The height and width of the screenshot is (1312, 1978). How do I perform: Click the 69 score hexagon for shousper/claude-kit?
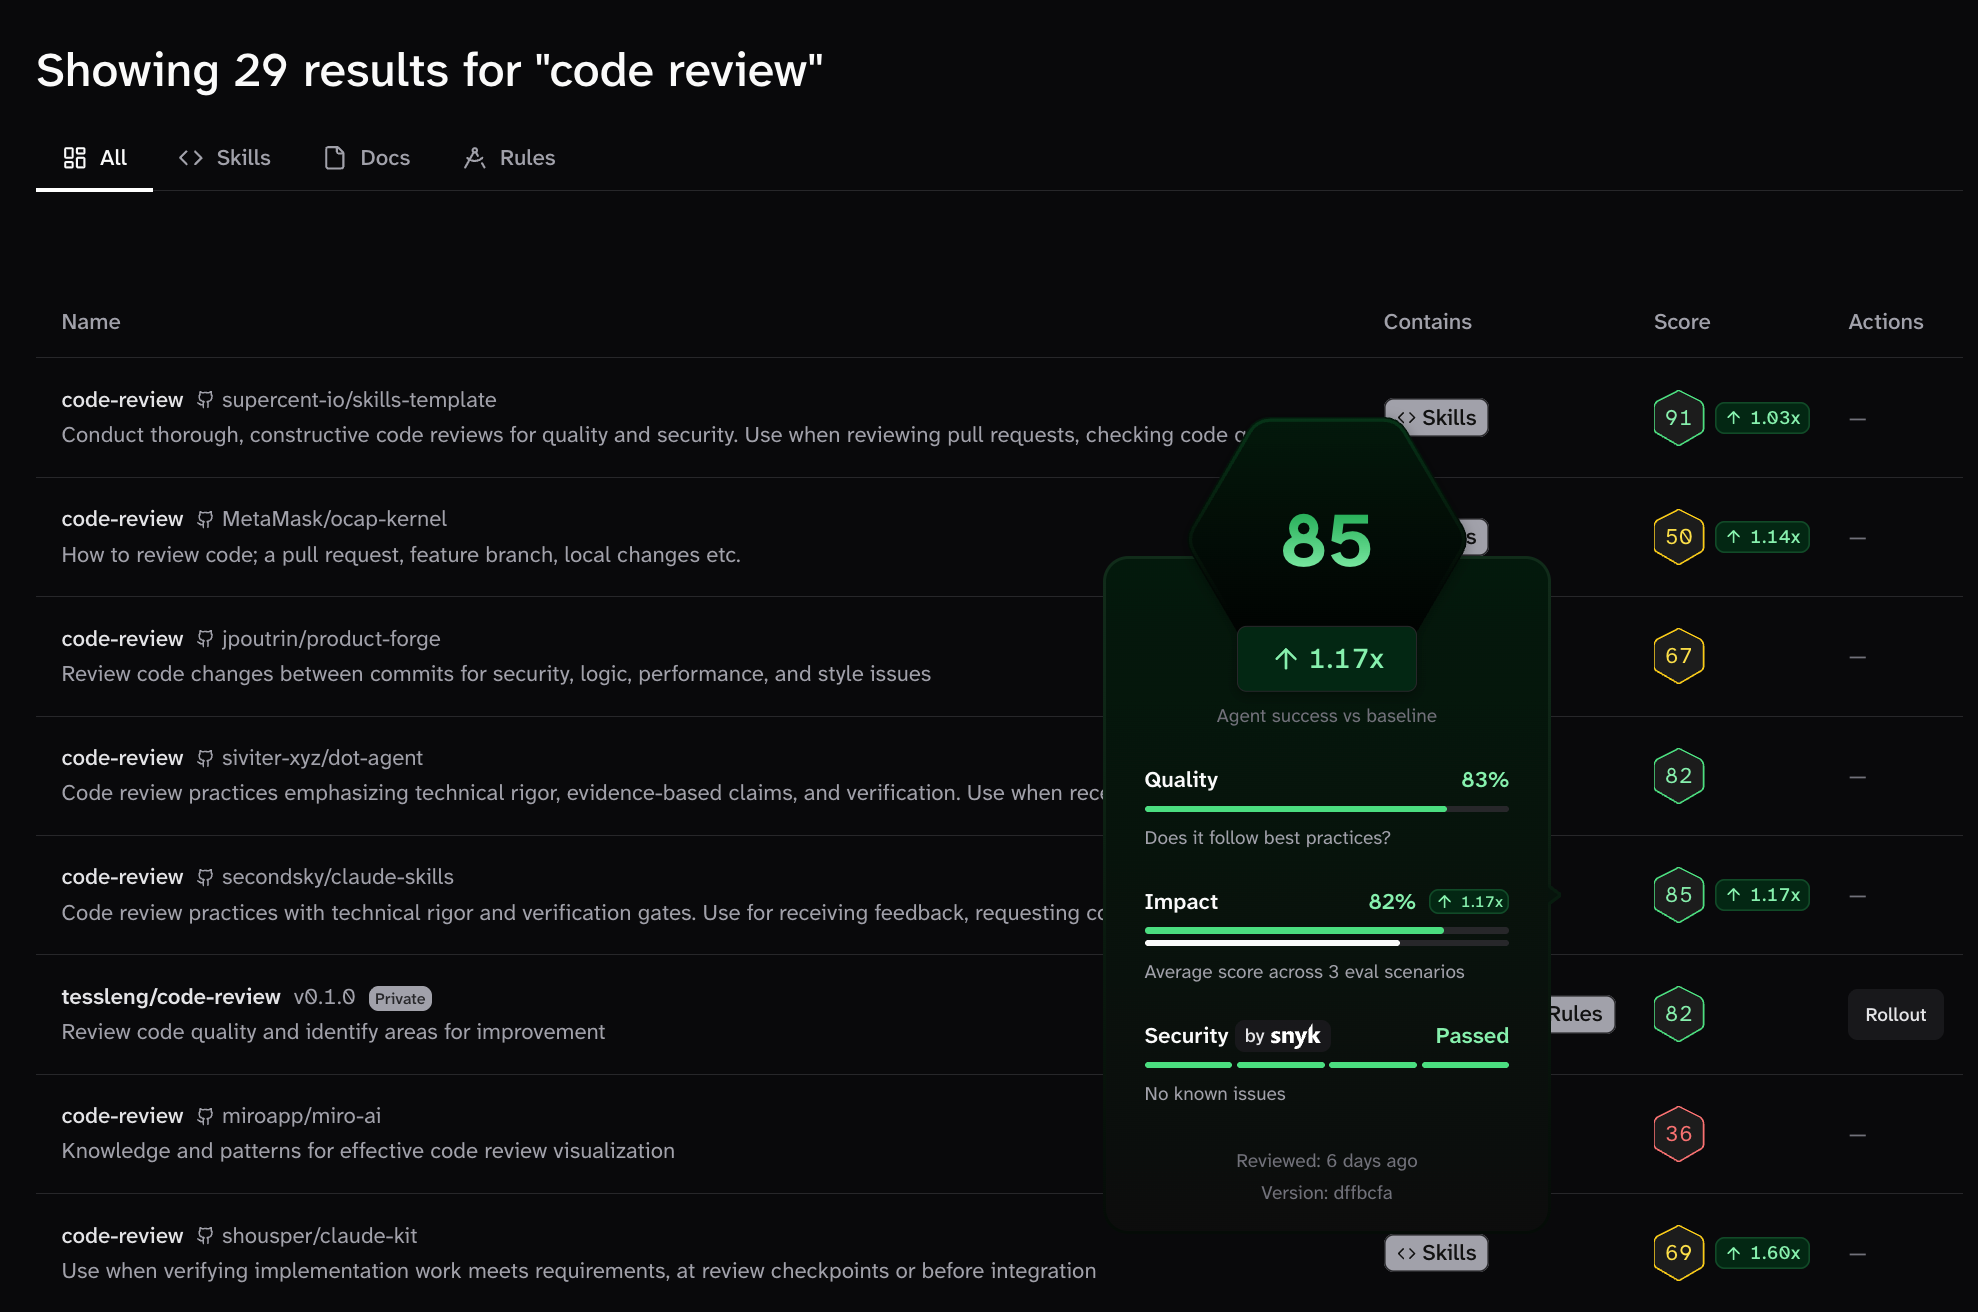1678,1253
